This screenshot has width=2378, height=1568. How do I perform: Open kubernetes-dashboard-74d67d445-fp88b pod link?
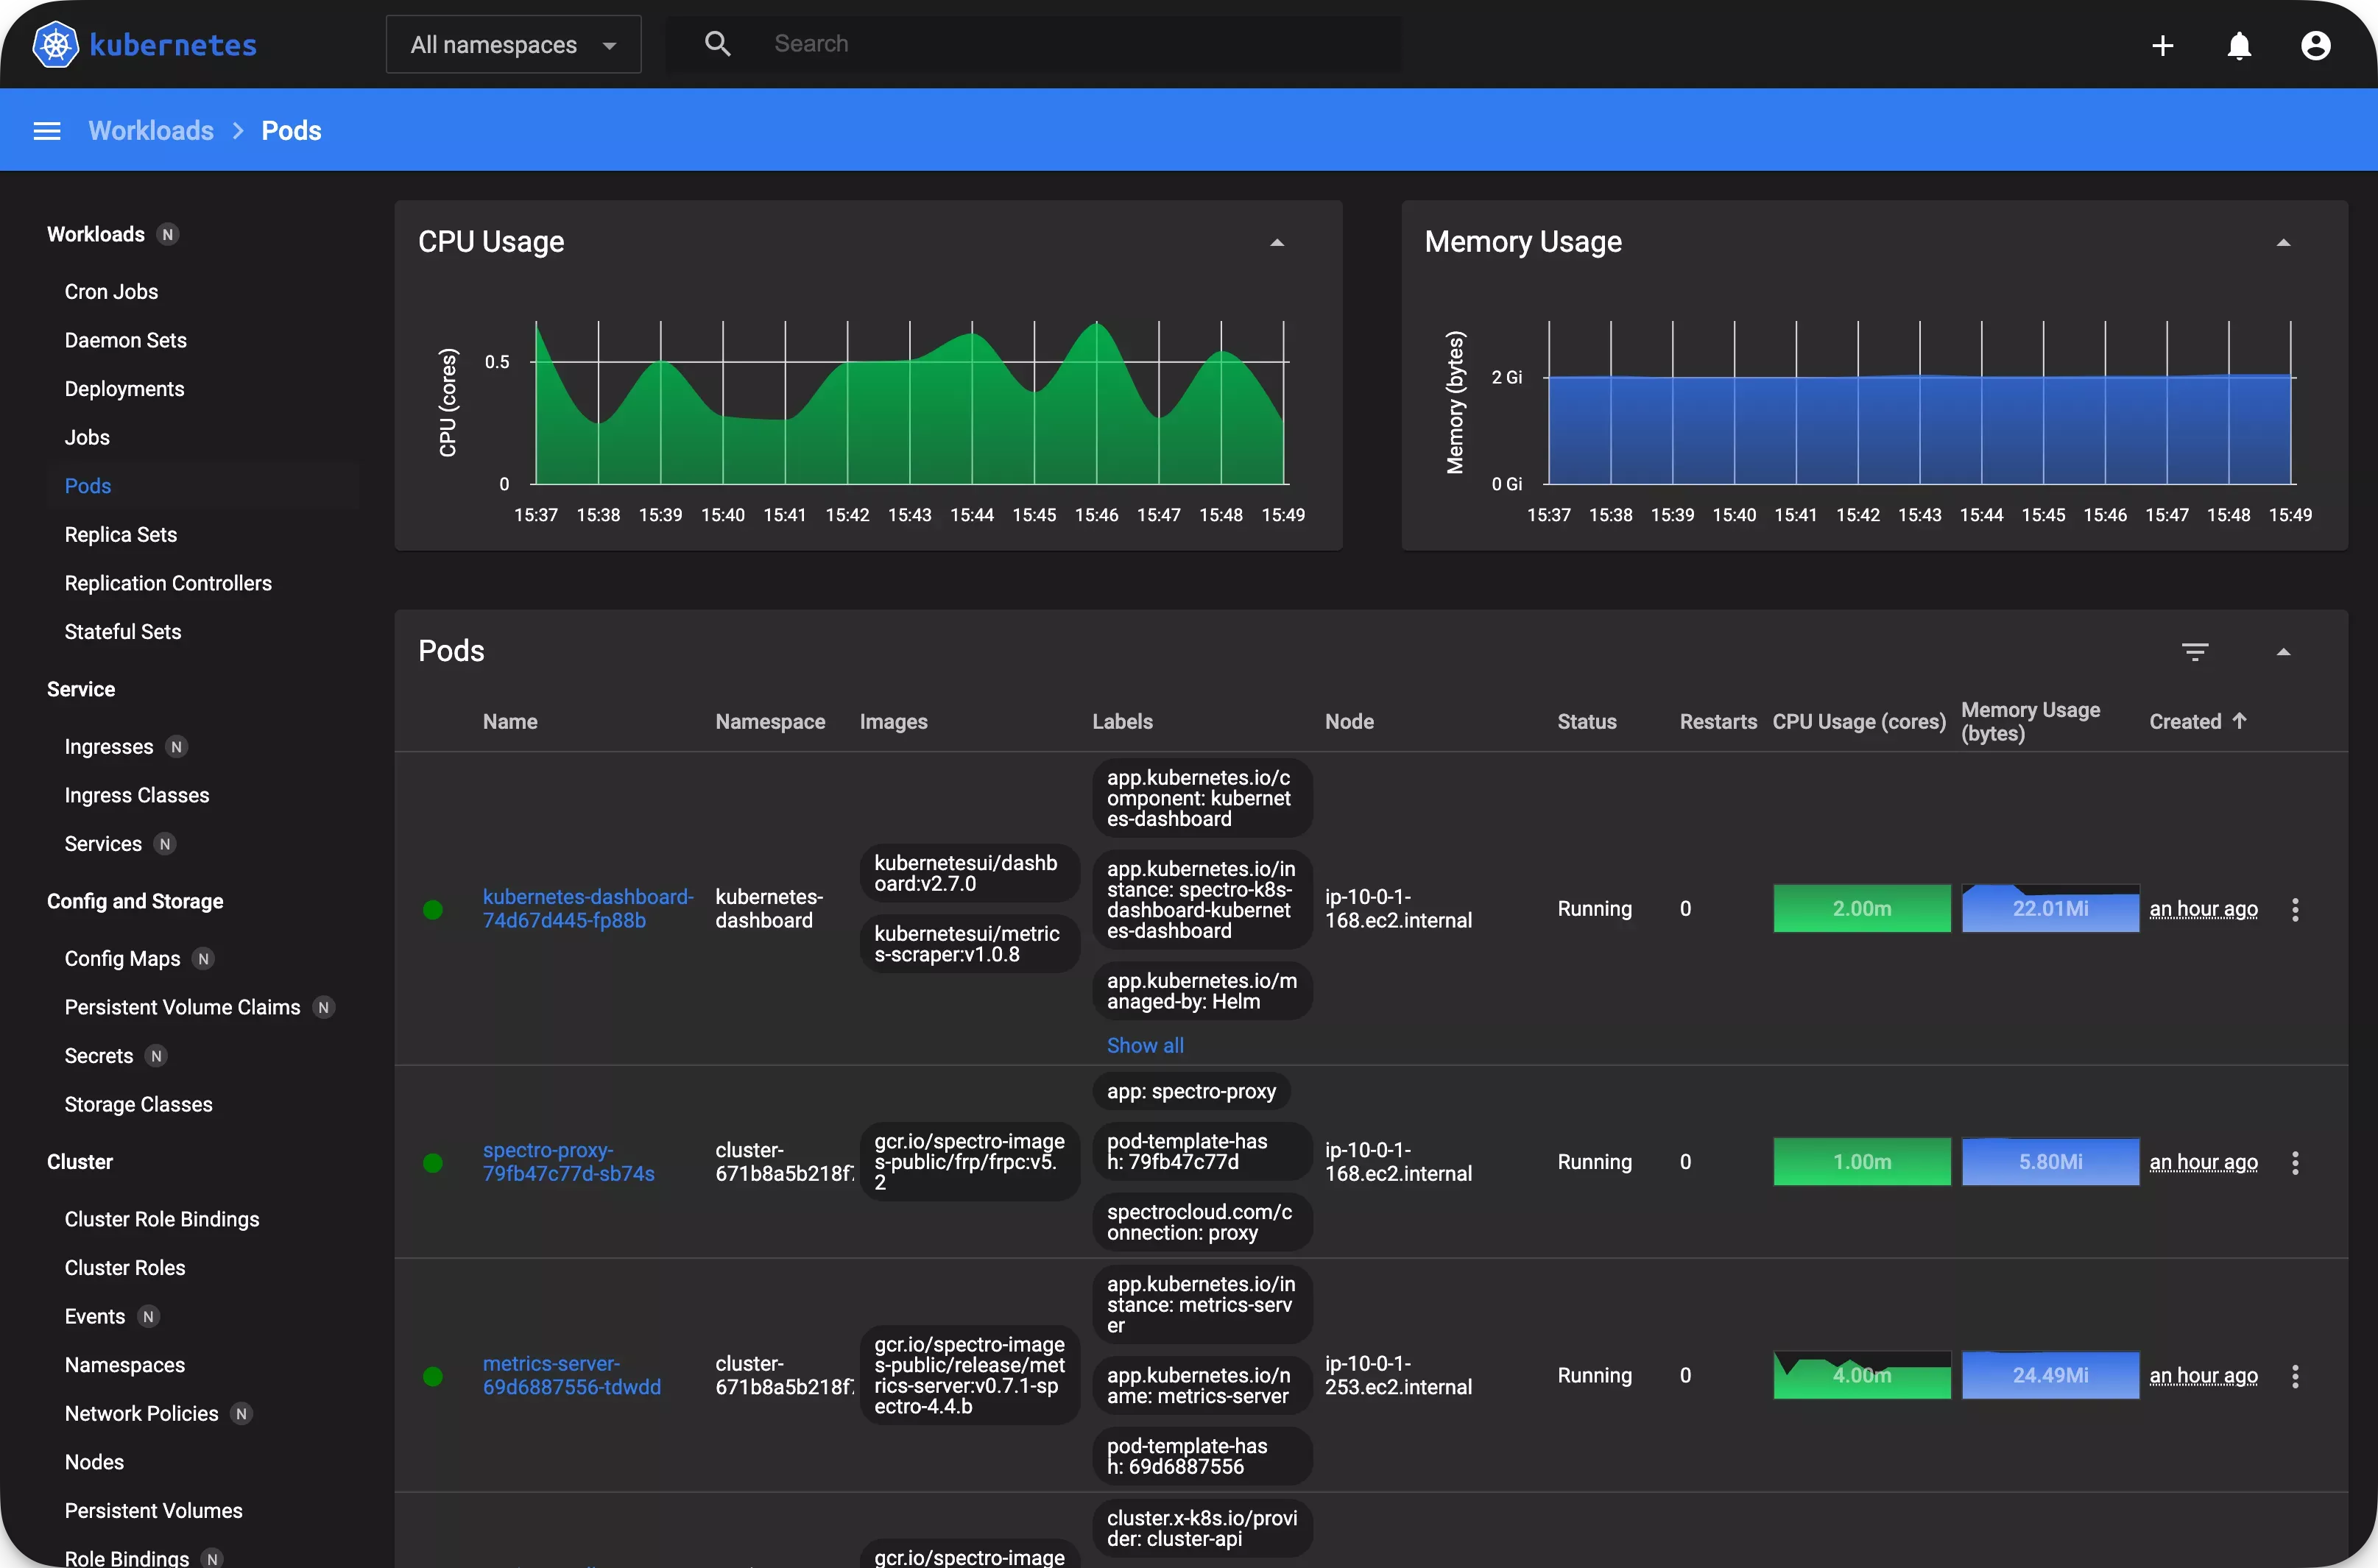click(588, 908)
